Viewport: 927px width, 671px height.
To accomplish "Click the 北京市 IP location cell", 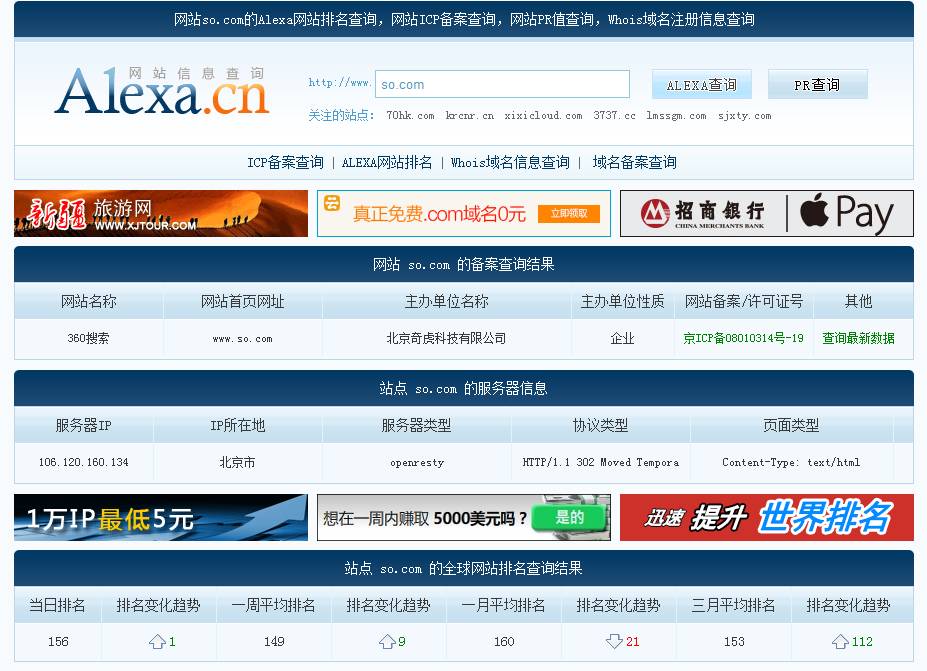I will 238,462.
